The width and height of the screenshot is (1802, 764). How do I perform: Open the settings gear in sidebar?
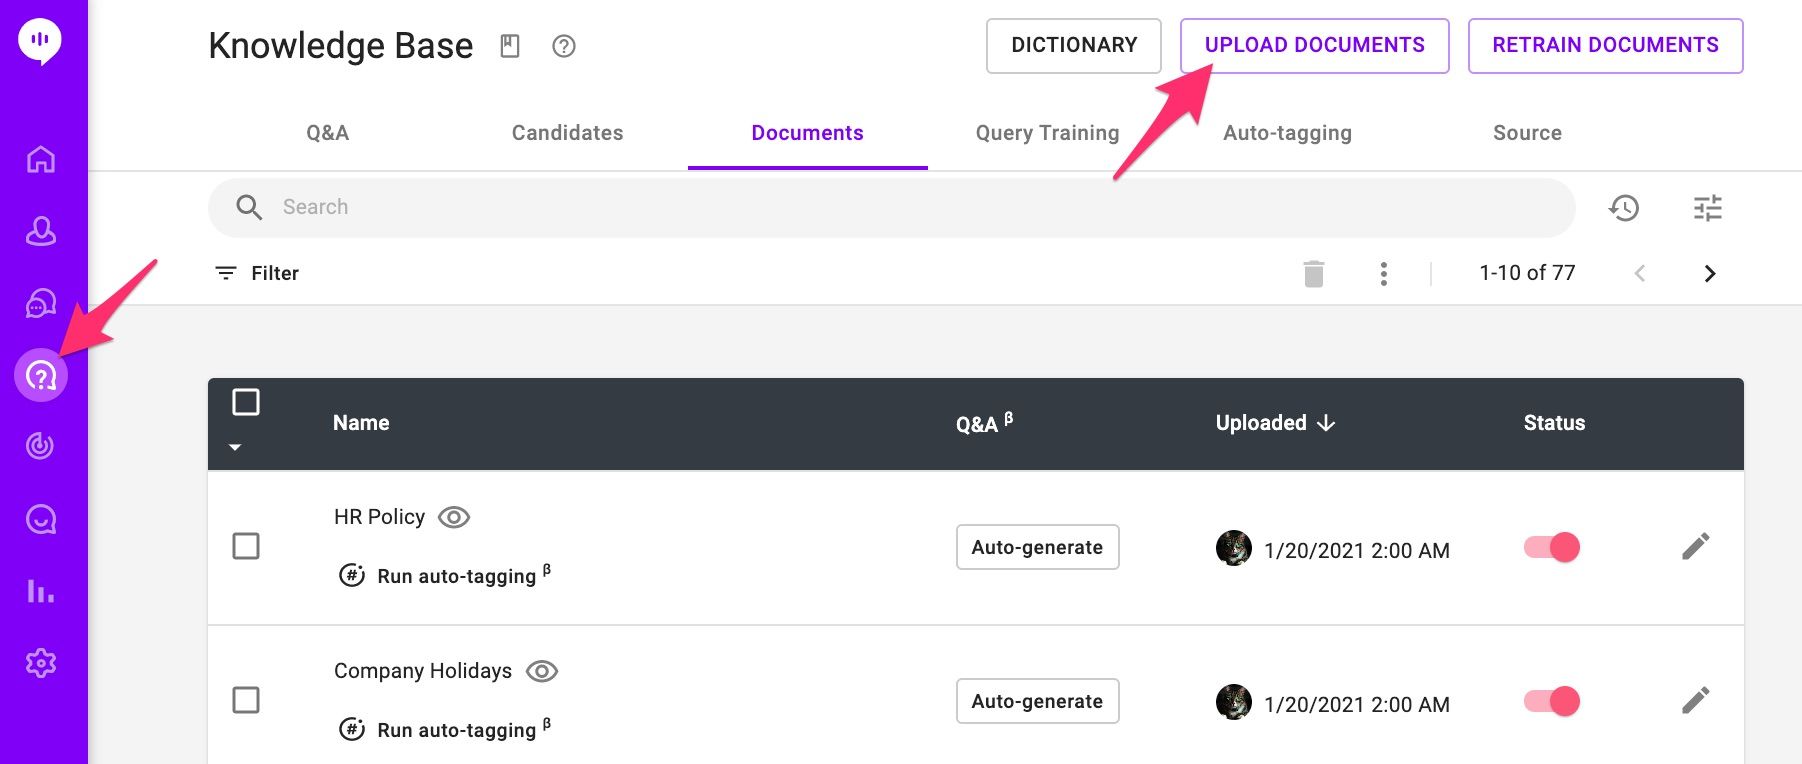[41, 663]
